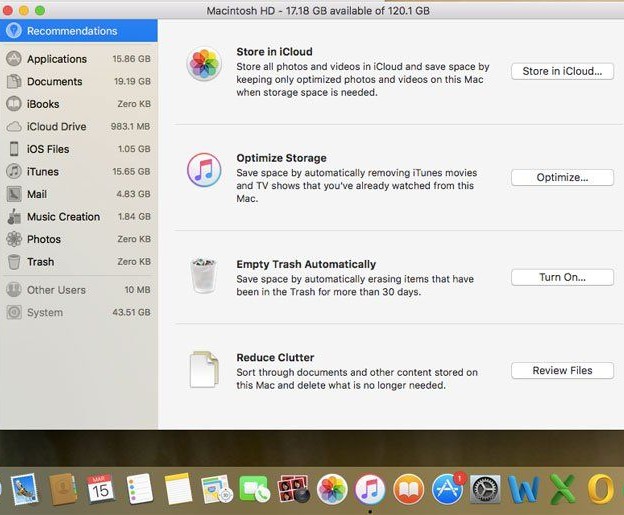Click the Photos flower sidebar icon
Screen dimensions: 624x515
14,239
